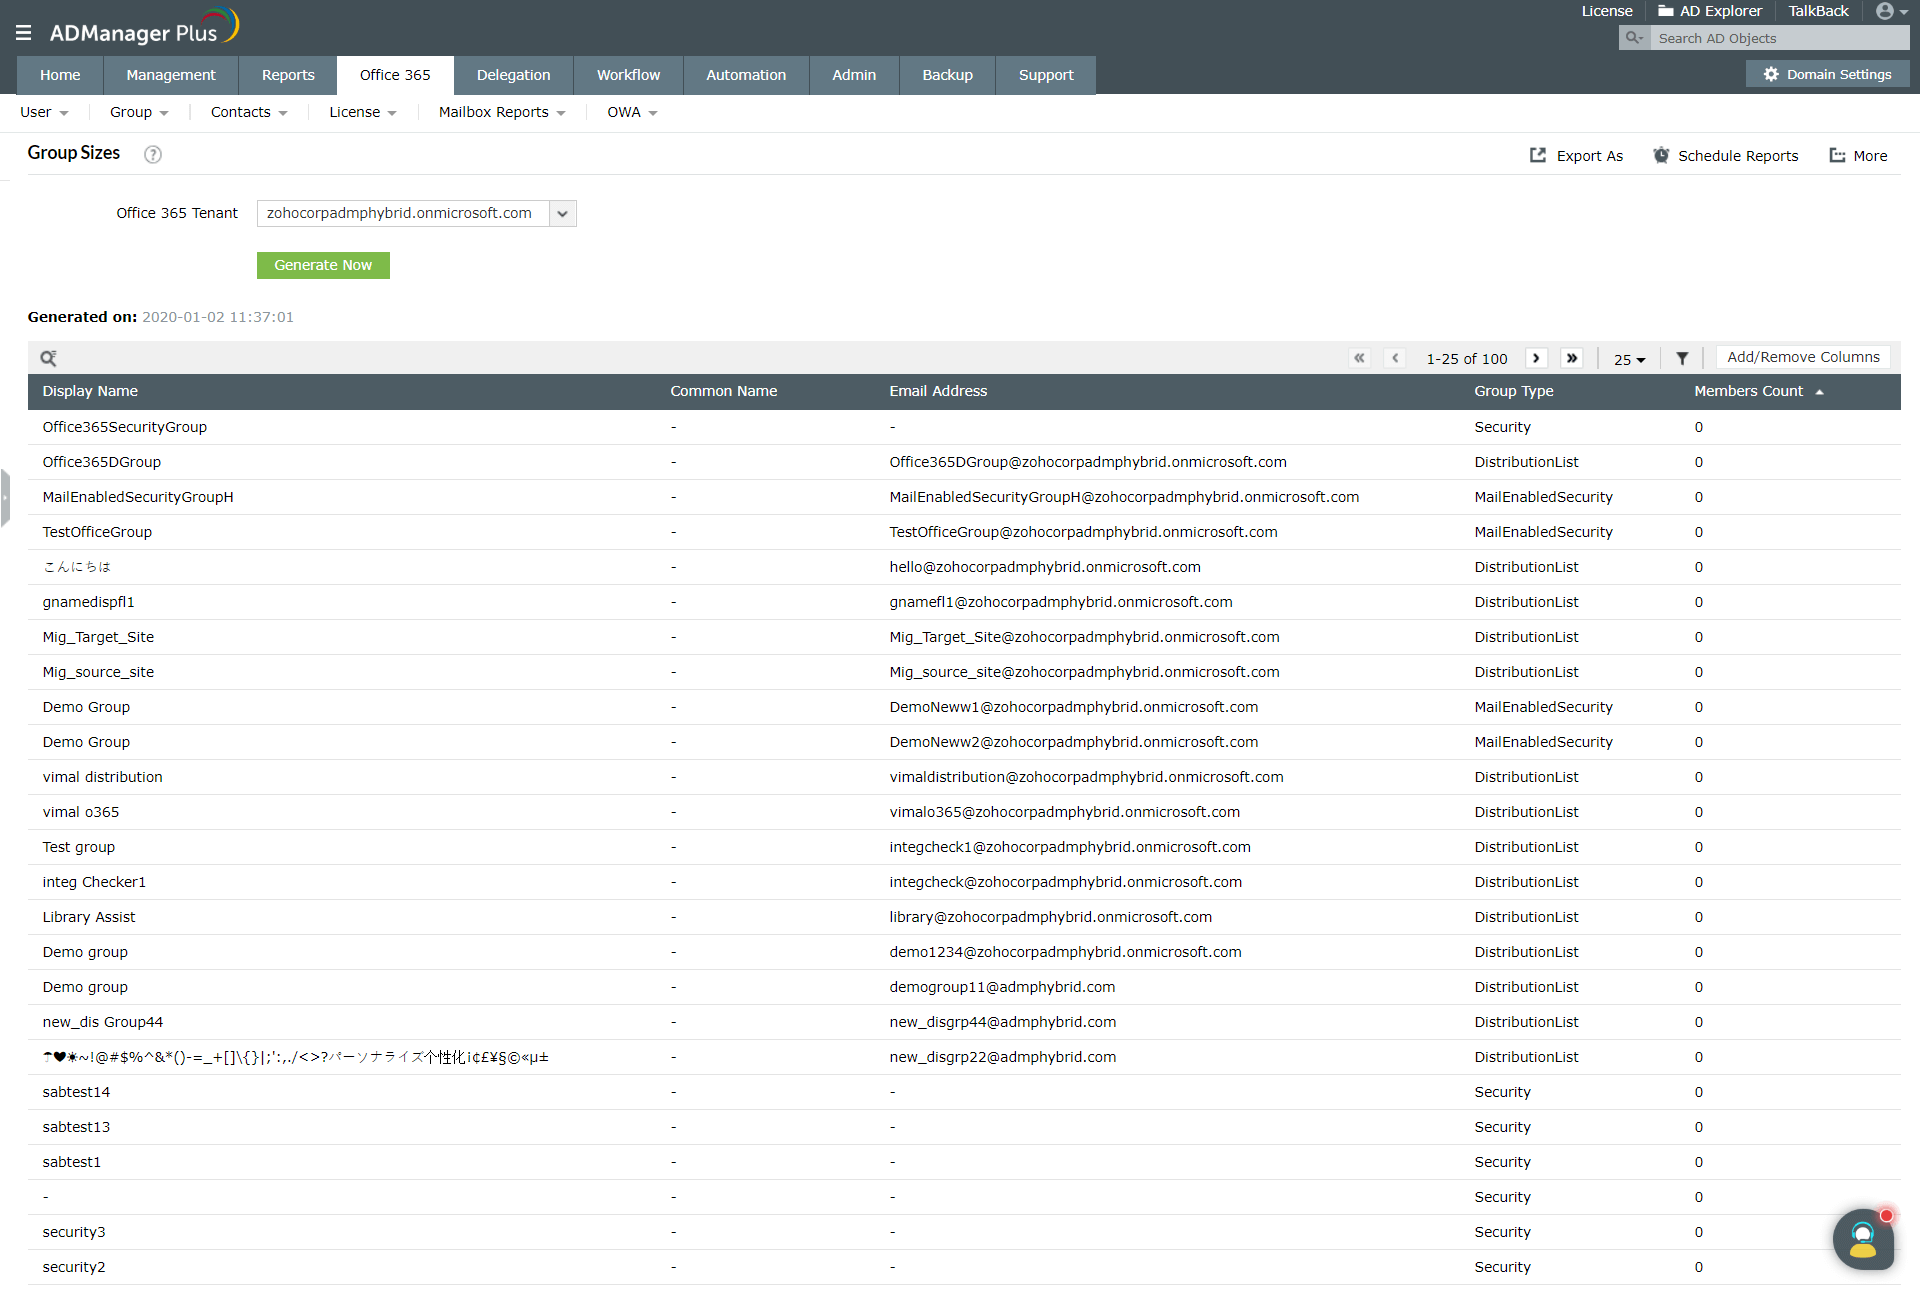
Task: Click the Generate Now button
Action: coord(323,265)
